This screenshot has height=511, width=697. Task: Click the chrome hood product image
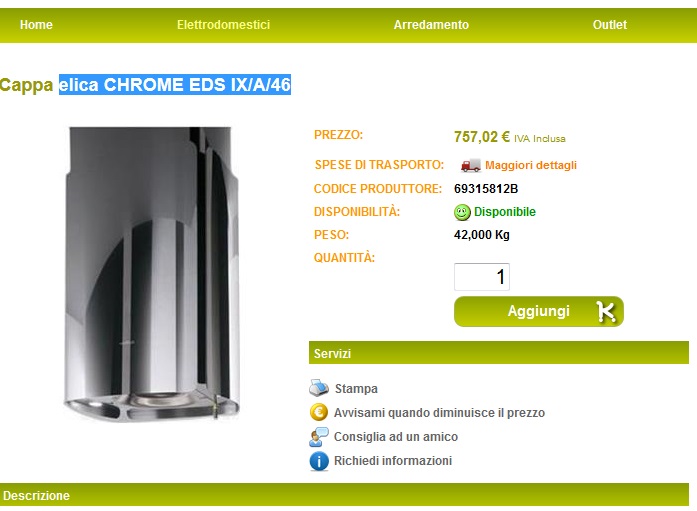coord(151,273)
